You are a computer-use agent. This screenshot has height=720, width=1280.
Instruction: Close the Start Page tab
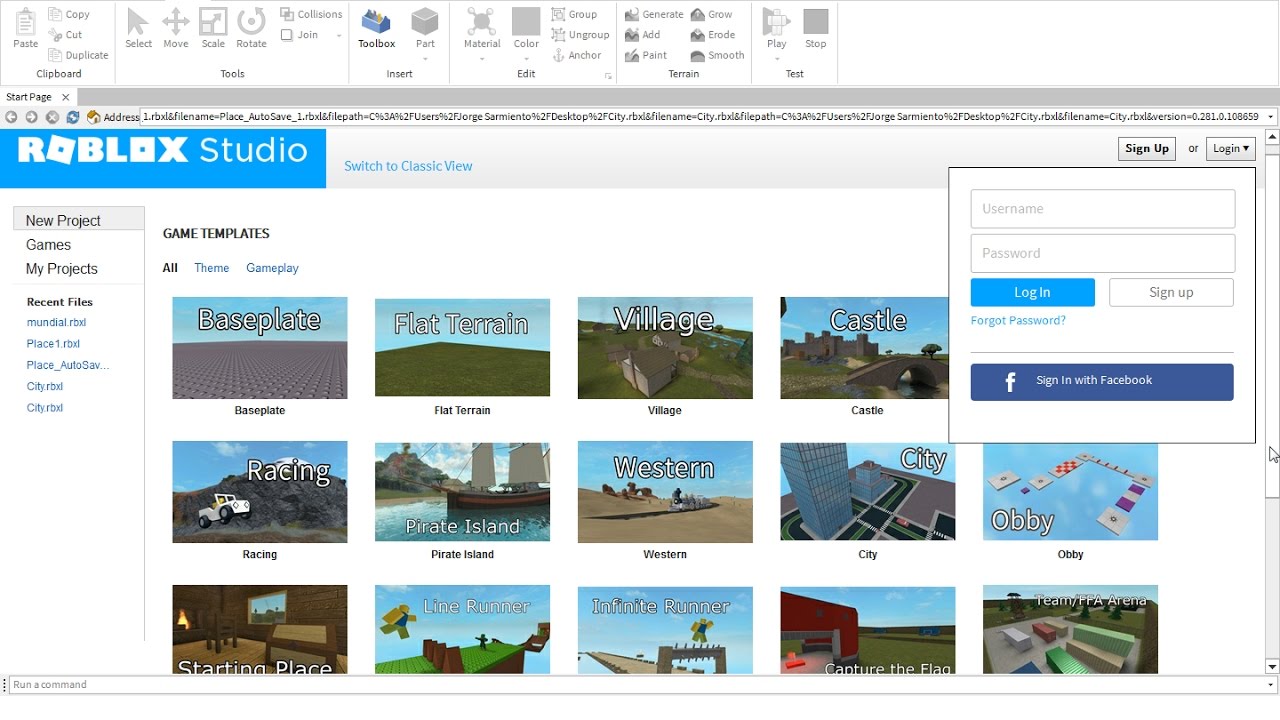[x=65, y=97]
